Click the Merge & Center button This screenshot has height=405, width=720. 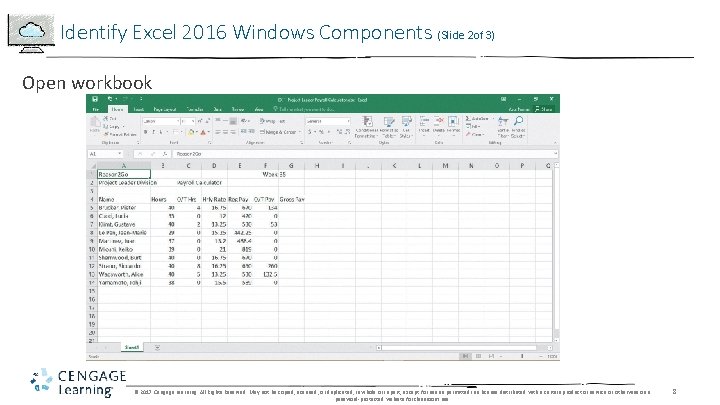280,132
